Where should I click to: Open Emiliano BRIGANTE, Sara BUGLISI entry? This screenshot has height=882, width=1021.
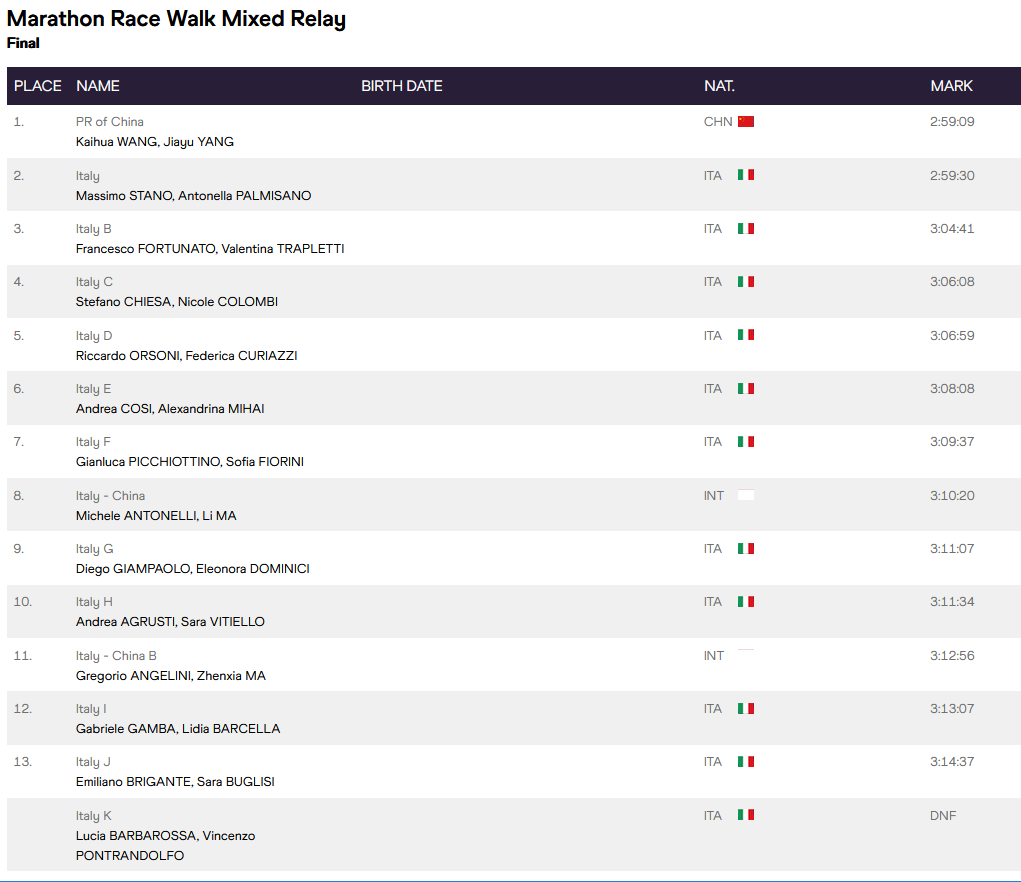pos(175,782)
